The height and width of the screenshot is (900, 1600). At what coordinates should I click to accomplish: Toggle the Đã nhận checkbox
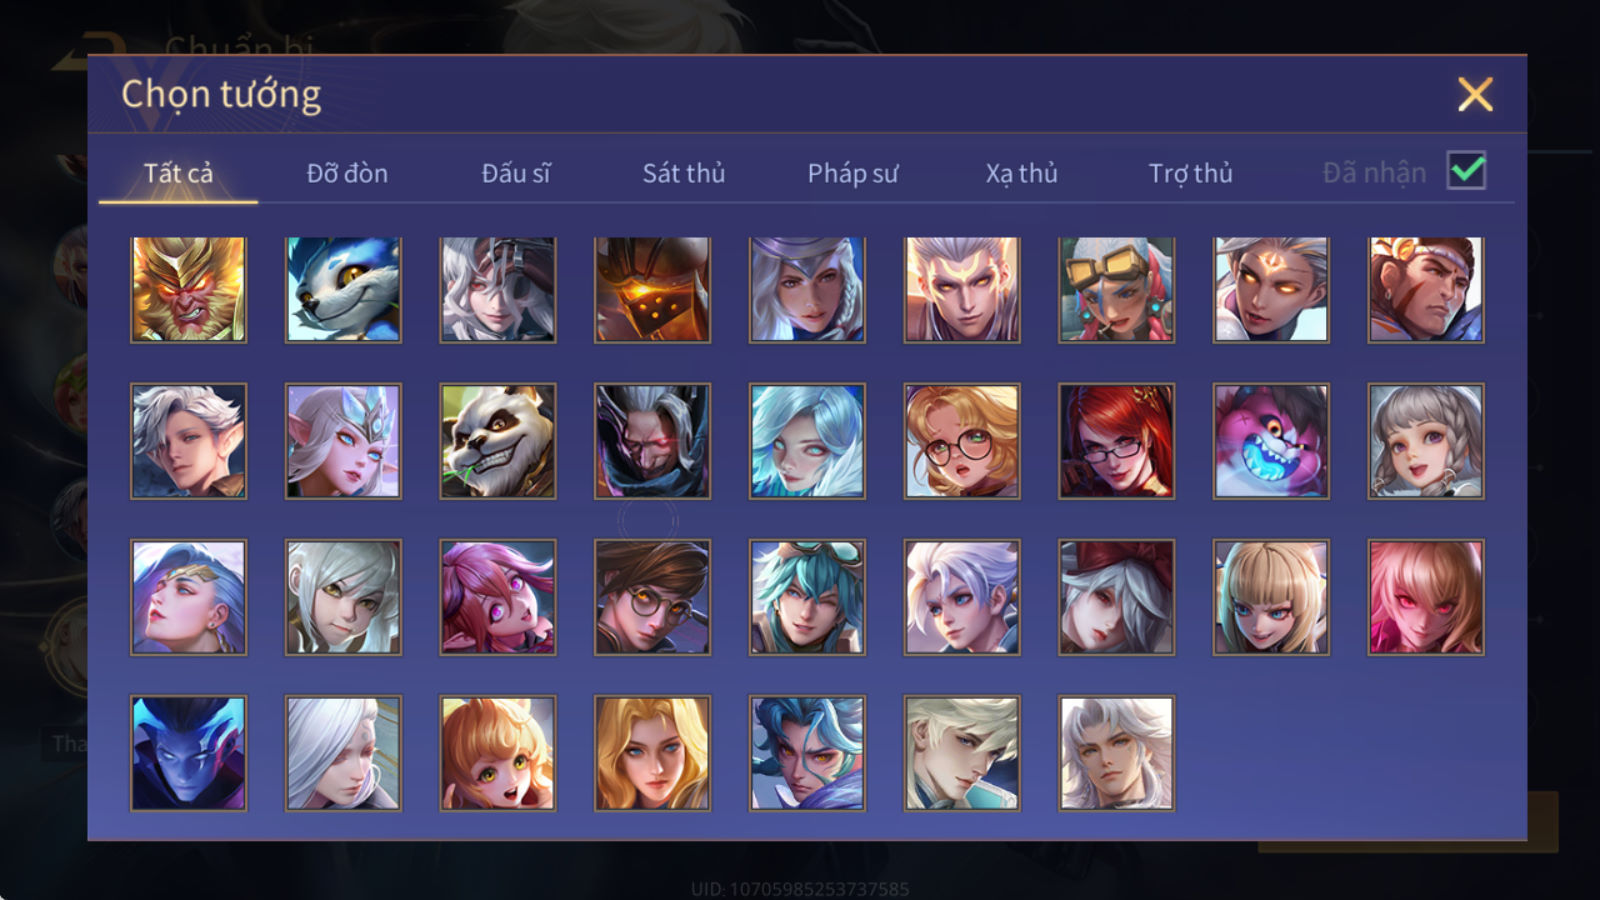coord(1466,171)
